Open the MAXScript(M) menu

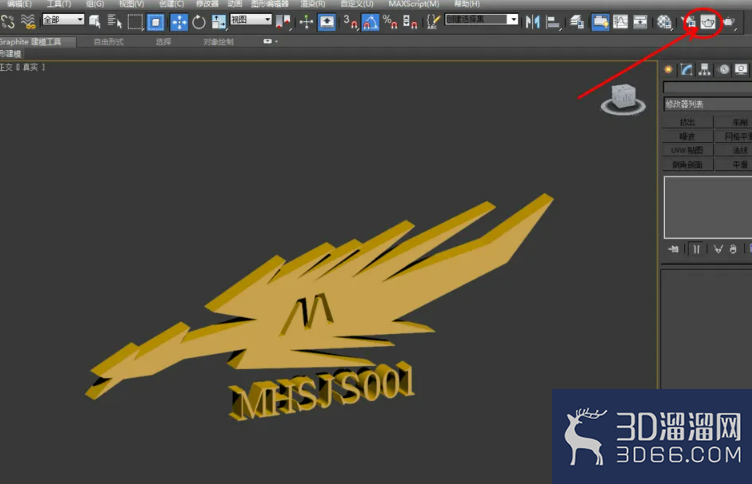[413, 4]
